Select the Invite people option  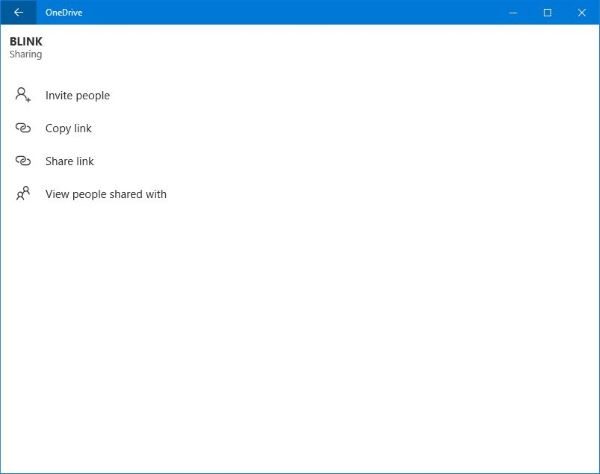(78, 95)
